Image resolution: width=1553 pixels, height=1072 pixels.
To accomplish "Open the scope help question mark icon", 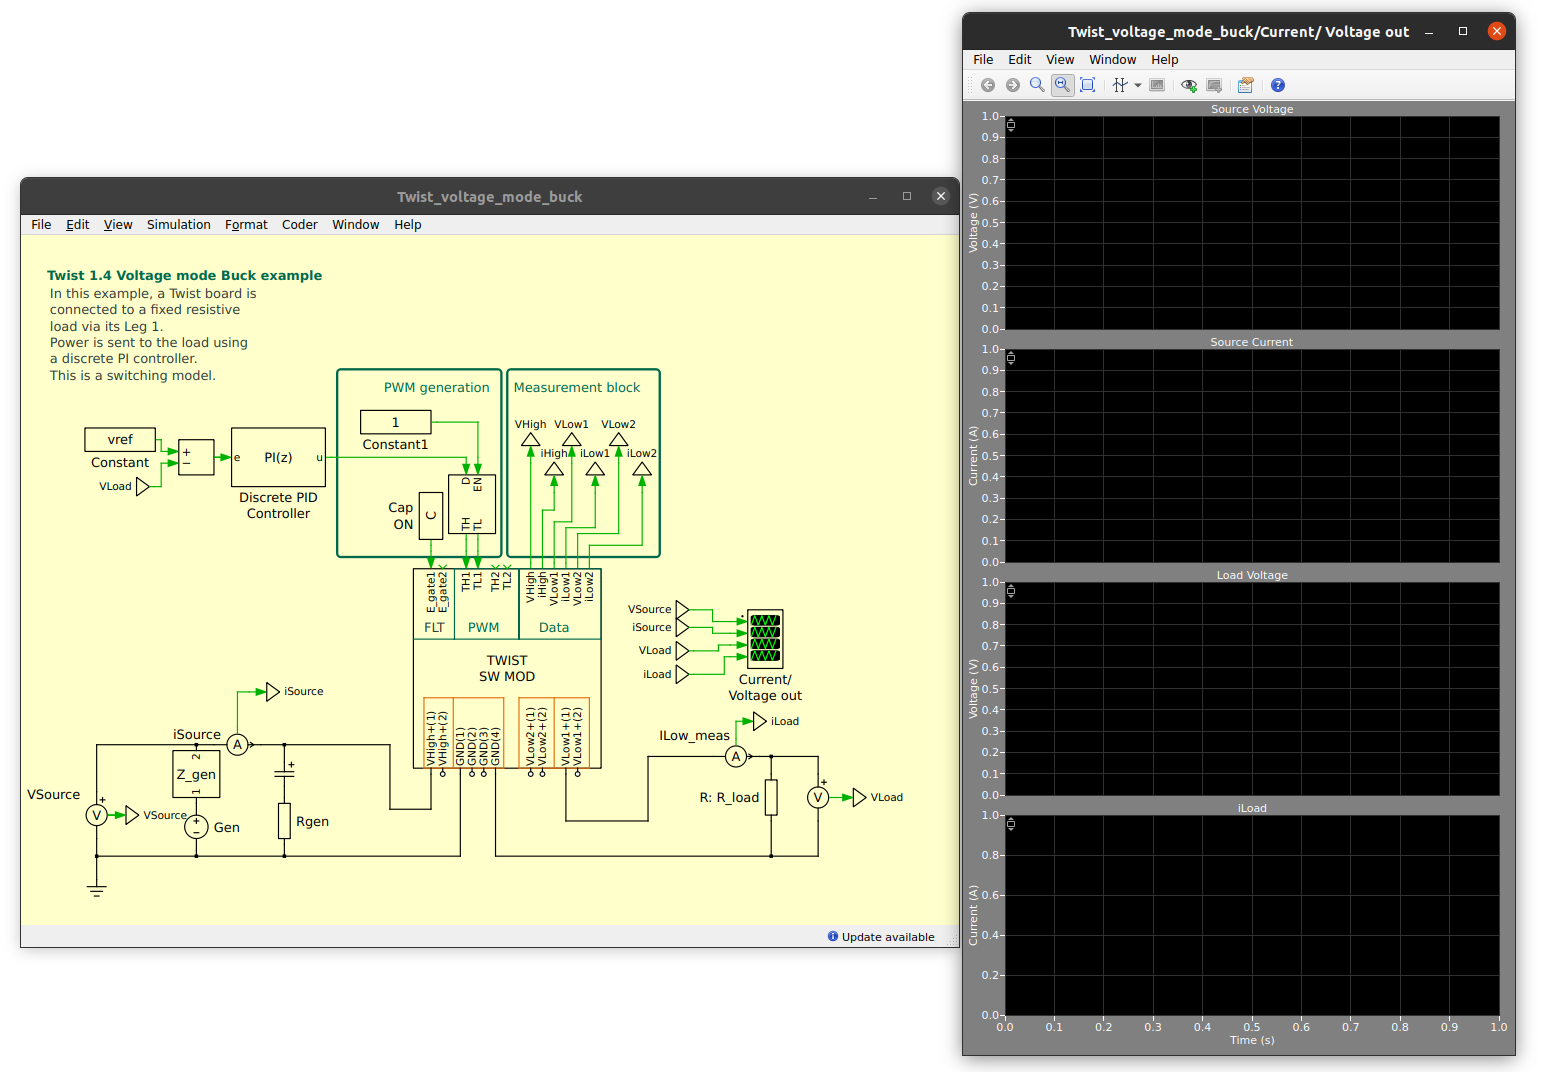I will pos(1278,85).
